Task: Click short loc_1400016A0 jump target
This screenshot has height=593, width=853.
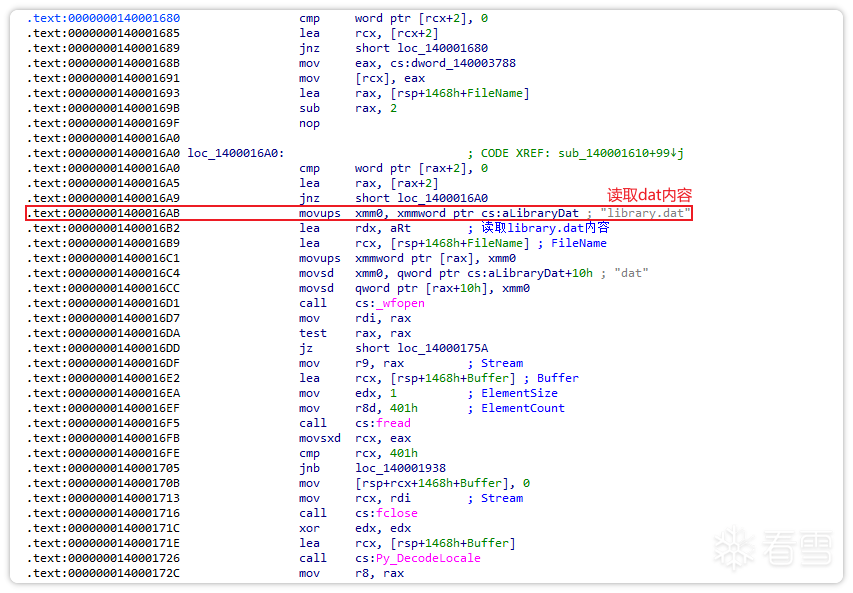Action: pos(422,199)
